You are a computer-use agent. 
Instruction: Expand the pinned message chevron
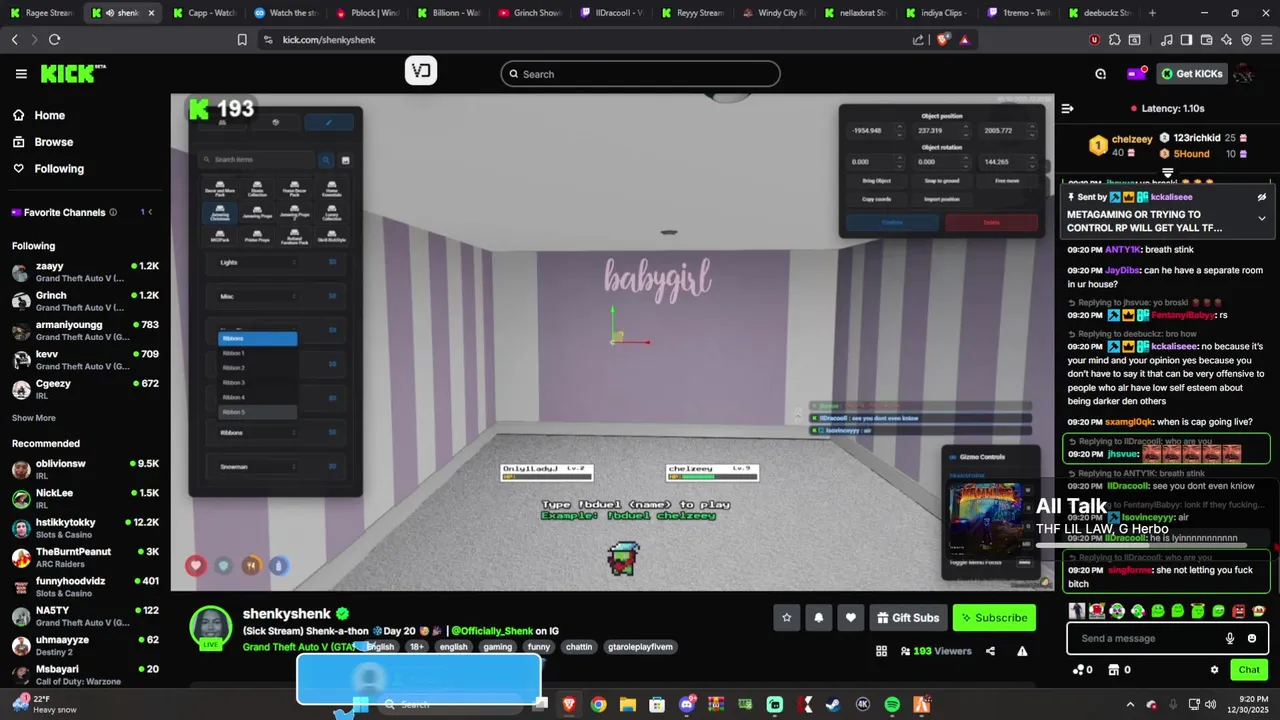1262,218
